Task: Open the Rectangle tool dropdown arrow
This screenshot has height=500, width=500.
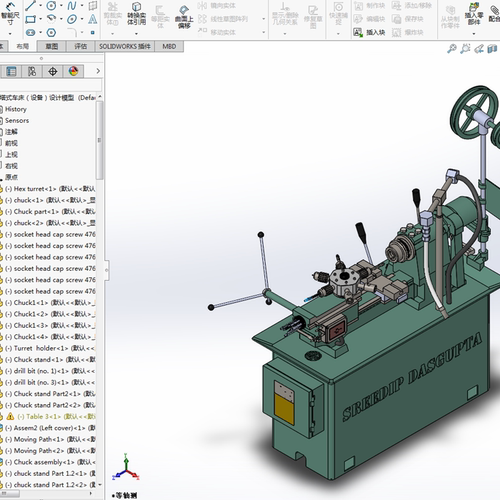Action: [40, 19]
